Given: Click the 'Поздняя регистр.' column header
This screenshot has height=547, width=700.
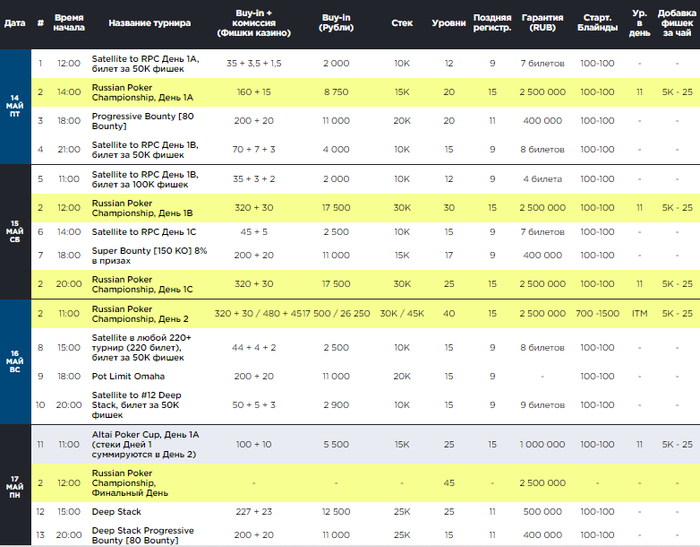Looking at the screenshot, I should (x=492, y=23).
